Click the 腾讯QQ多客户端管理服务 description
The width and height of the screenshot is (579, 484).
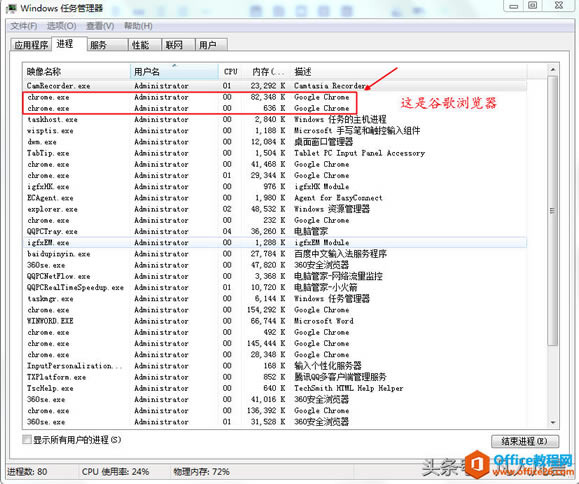click(340, 377)
